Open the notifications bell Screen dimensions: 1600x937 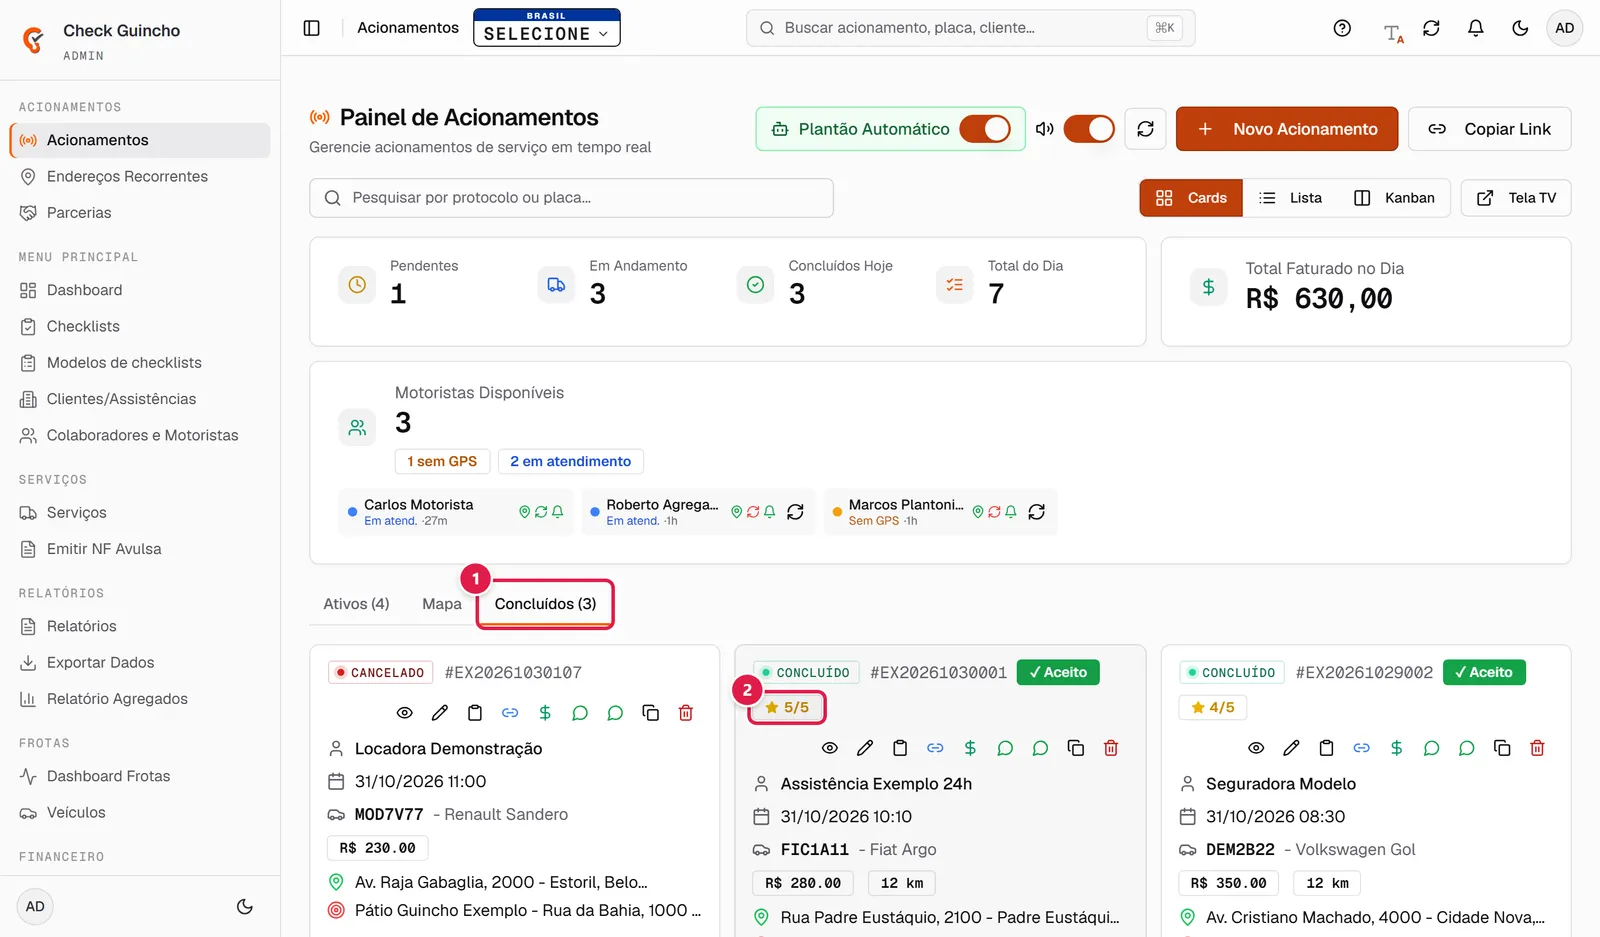[x=1475, y=28]
